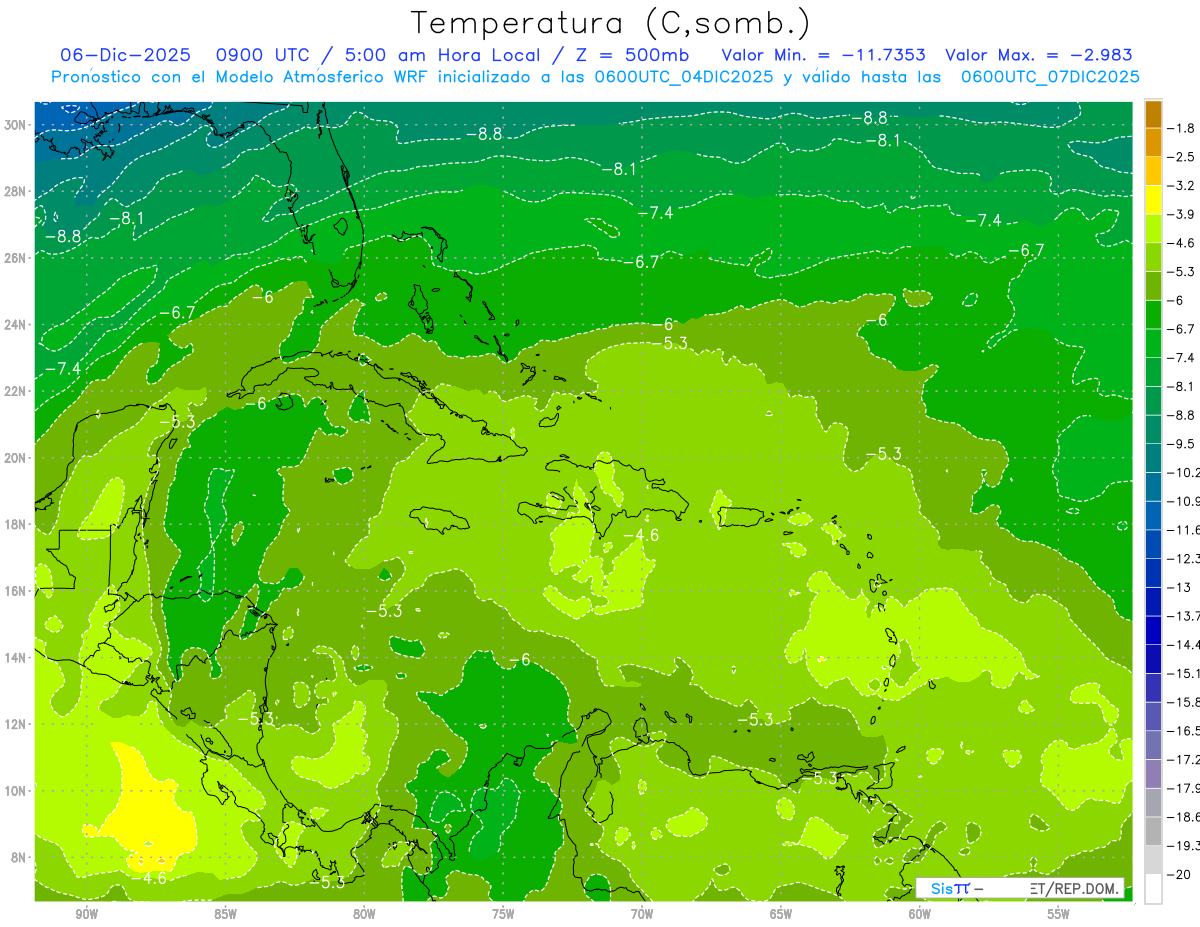Screen dimensions: 1200x927
Task: Click the '-17.9' colorbar label
Action: (1185, 788)
